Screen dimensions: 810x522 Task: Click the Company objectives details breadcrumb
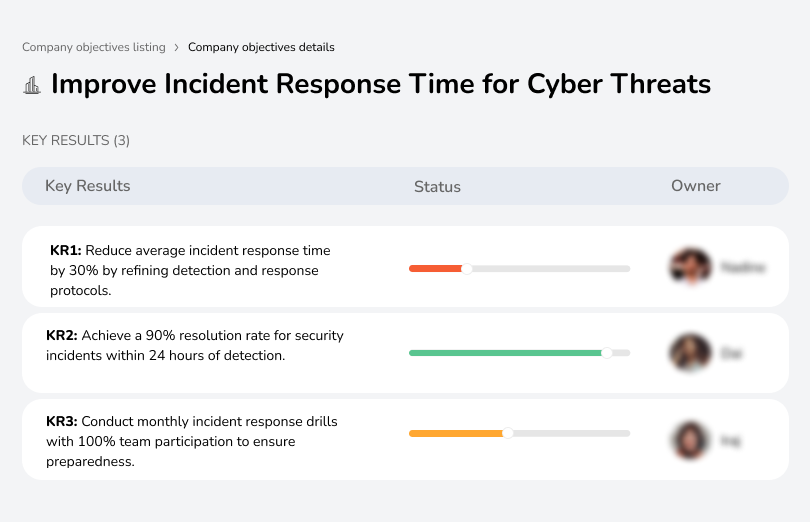[261, 47]
